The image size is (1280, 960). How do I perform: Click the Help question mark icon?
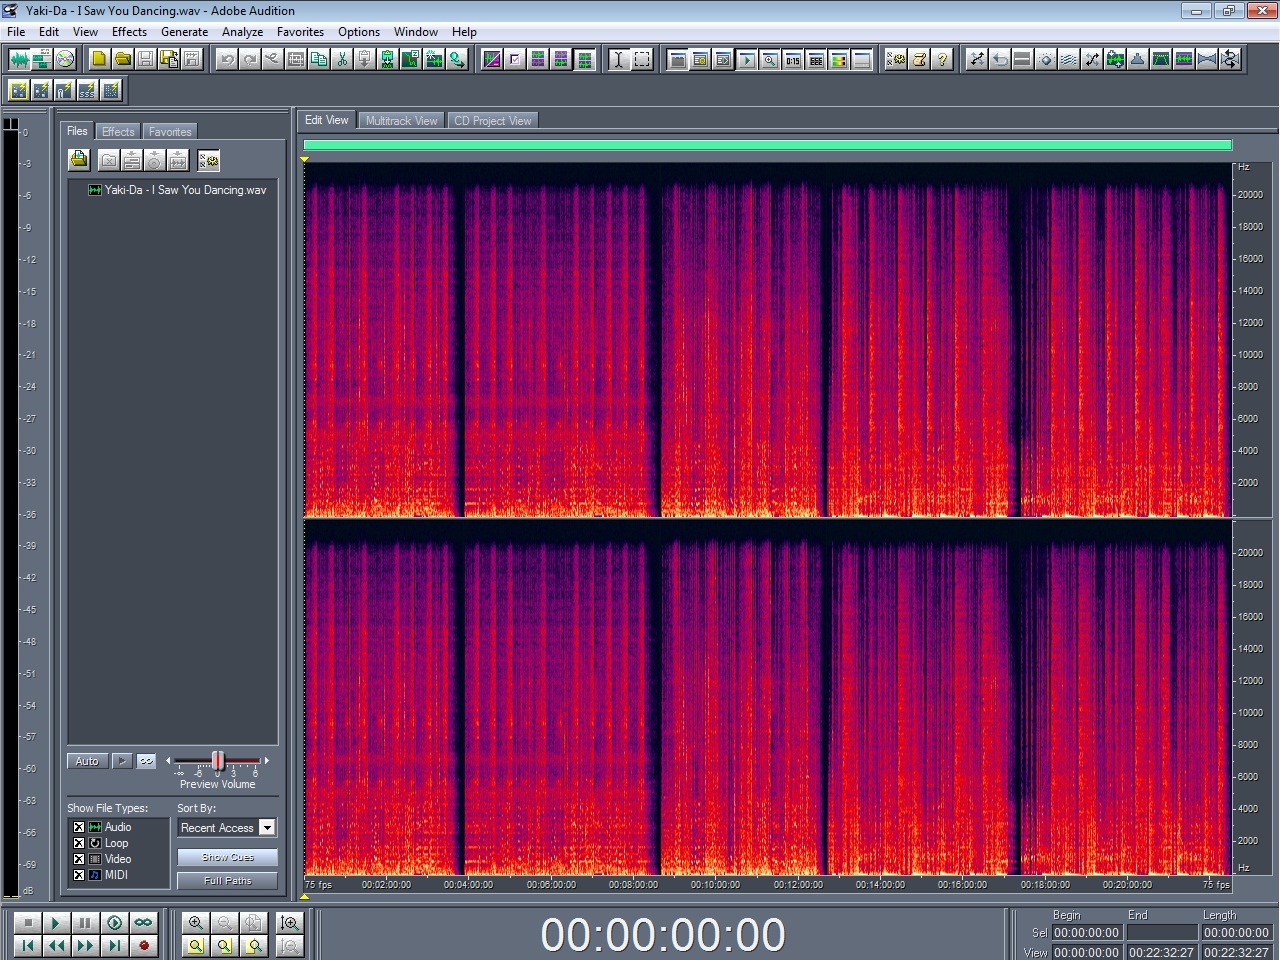(x=942, y=59)
